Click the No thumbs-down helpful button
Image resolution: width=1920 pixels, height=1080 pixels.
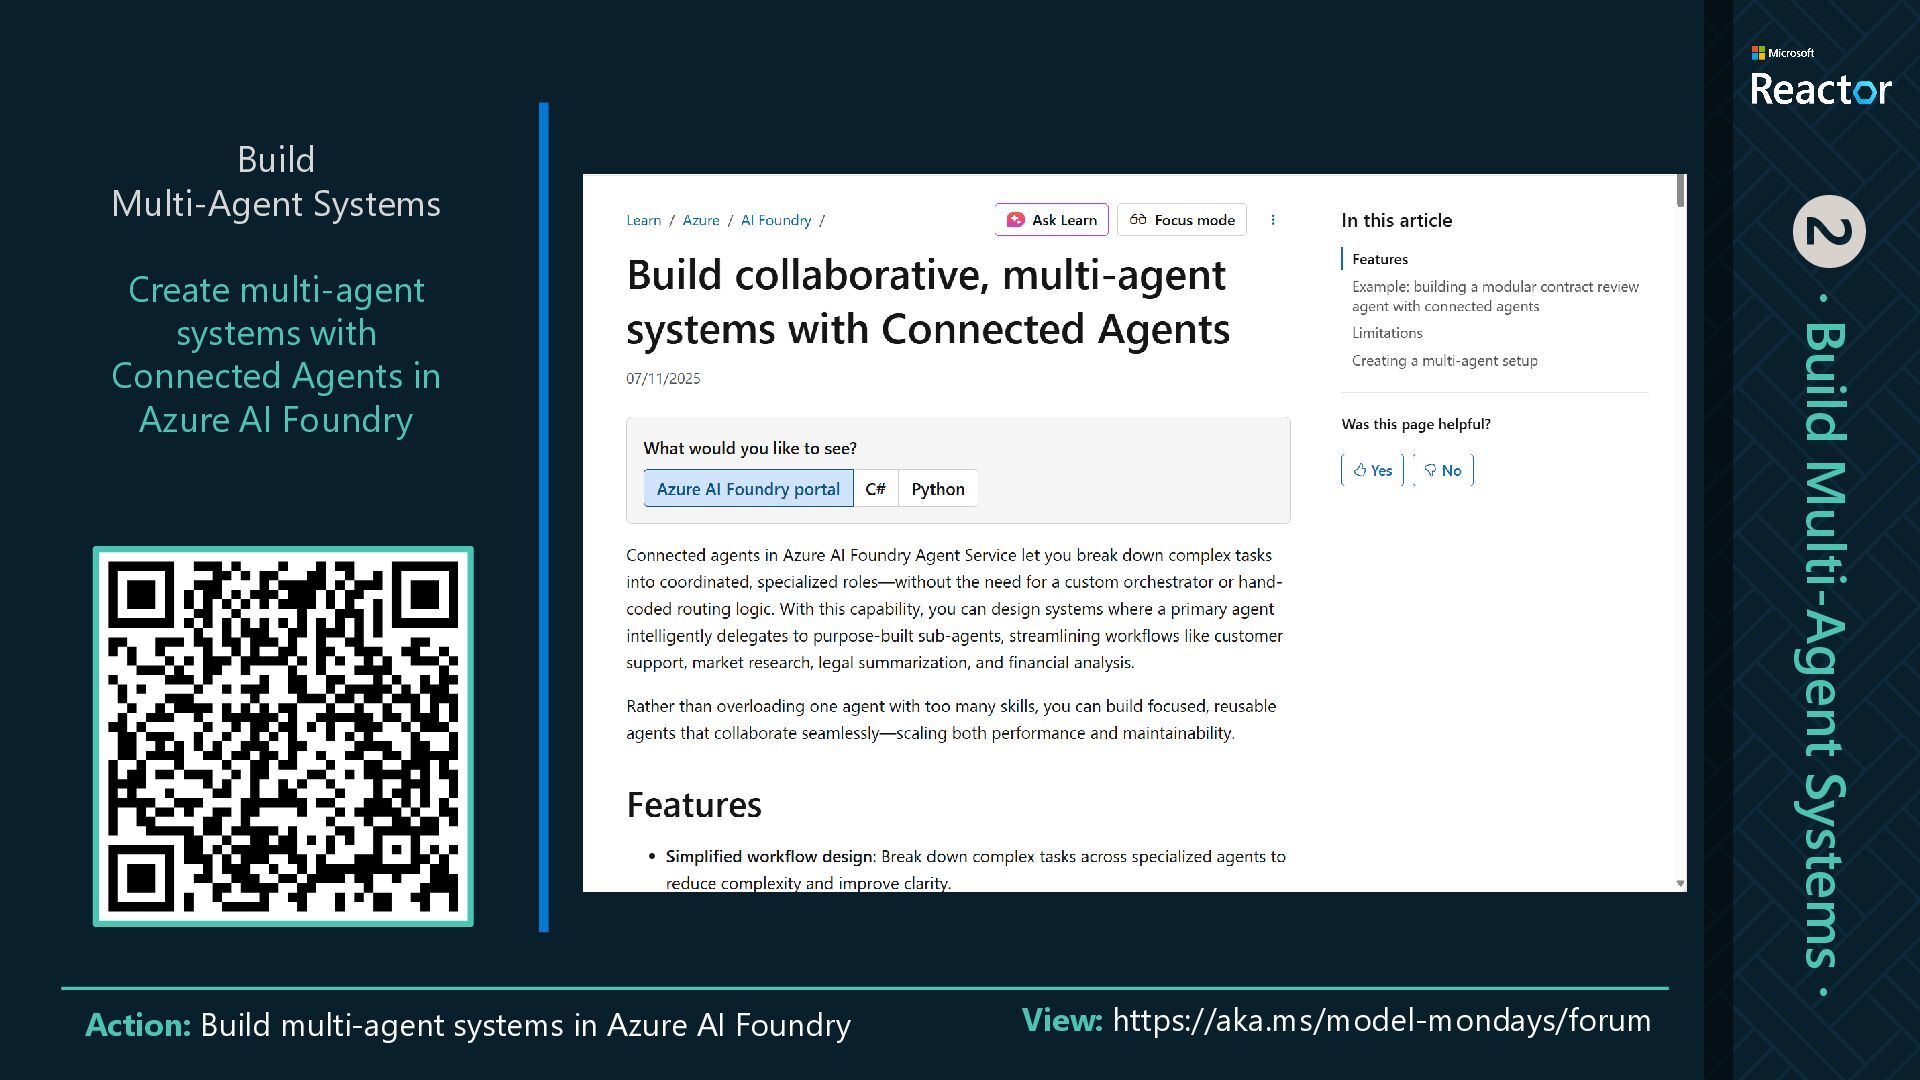[x=1443, y=470]
